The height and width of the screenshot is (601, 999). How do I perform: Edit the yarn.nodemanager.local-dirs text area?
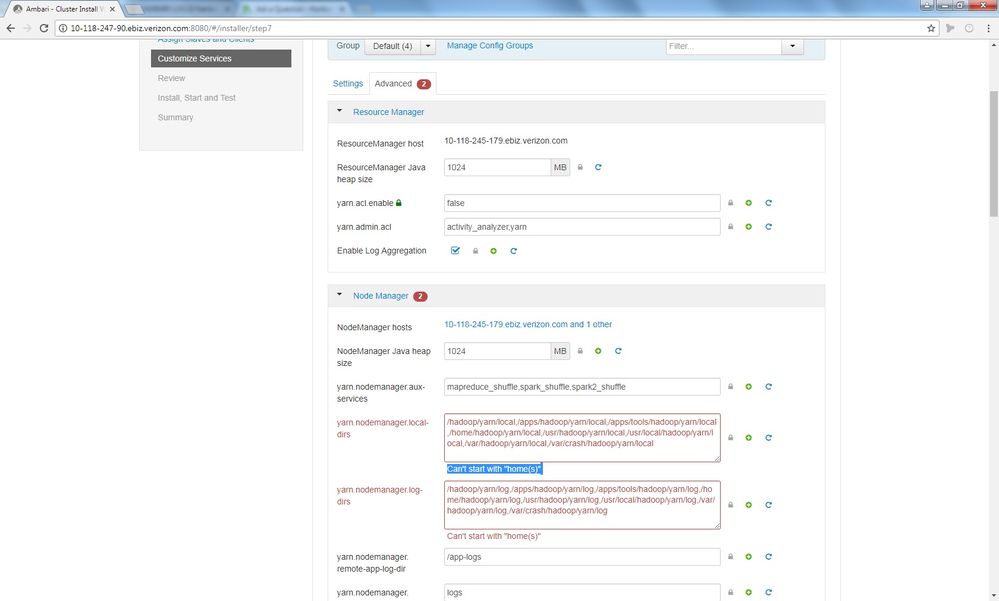(582, 438)
